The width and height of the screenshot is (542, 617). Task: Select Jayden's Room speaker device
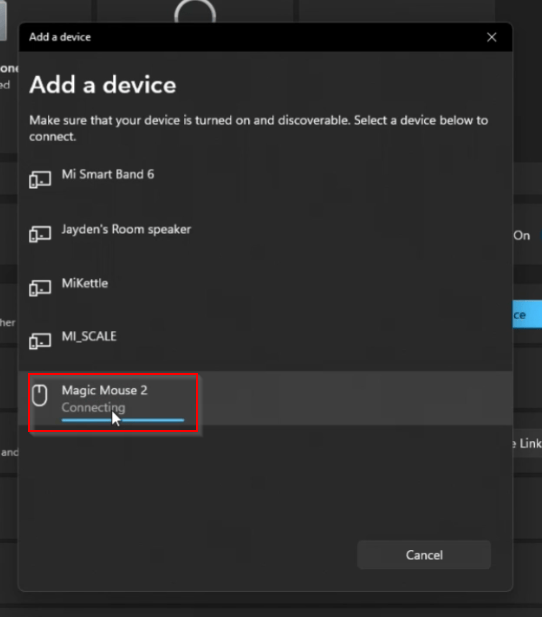pos(266,235)
